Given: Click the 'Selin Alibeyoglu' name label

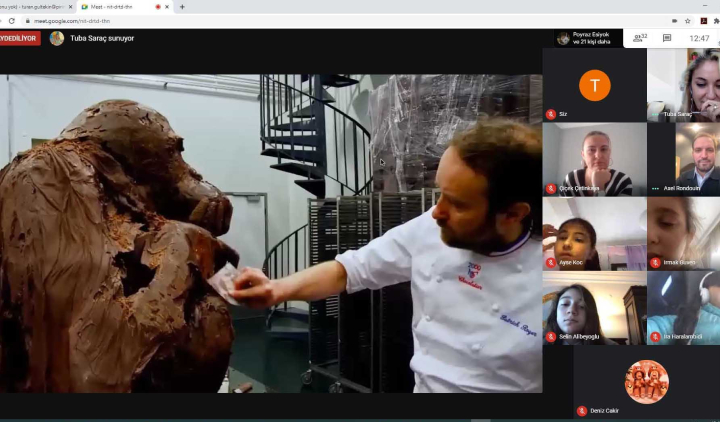Looking at the screenshot, I should [579, 337].
